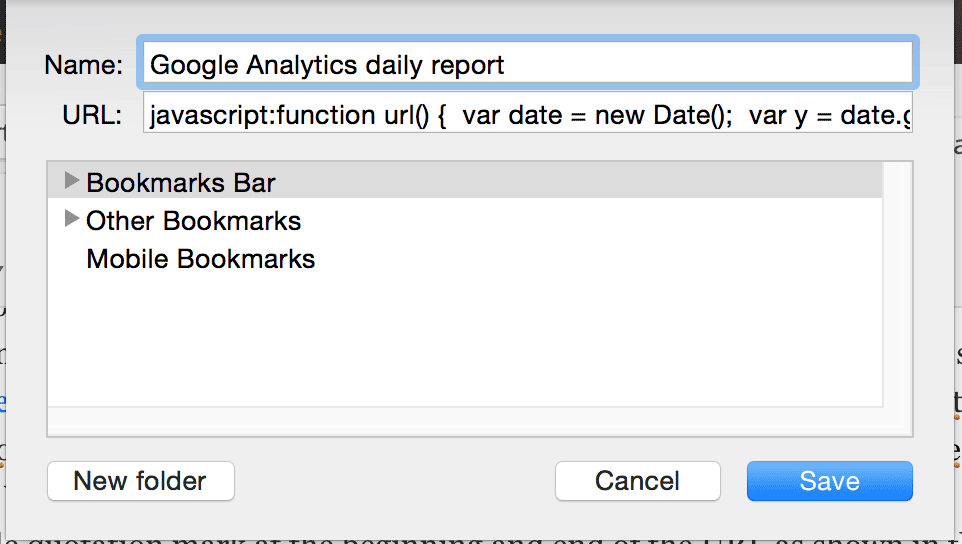The image size is (962, 544).
Task: Cancel the bookmark dialog
Action: (637, 481)
